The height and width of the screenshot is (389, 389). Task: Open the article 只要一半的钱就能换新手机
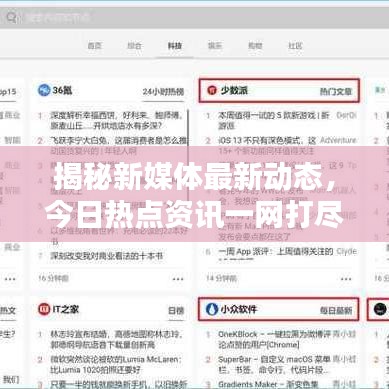coord(119,384)
